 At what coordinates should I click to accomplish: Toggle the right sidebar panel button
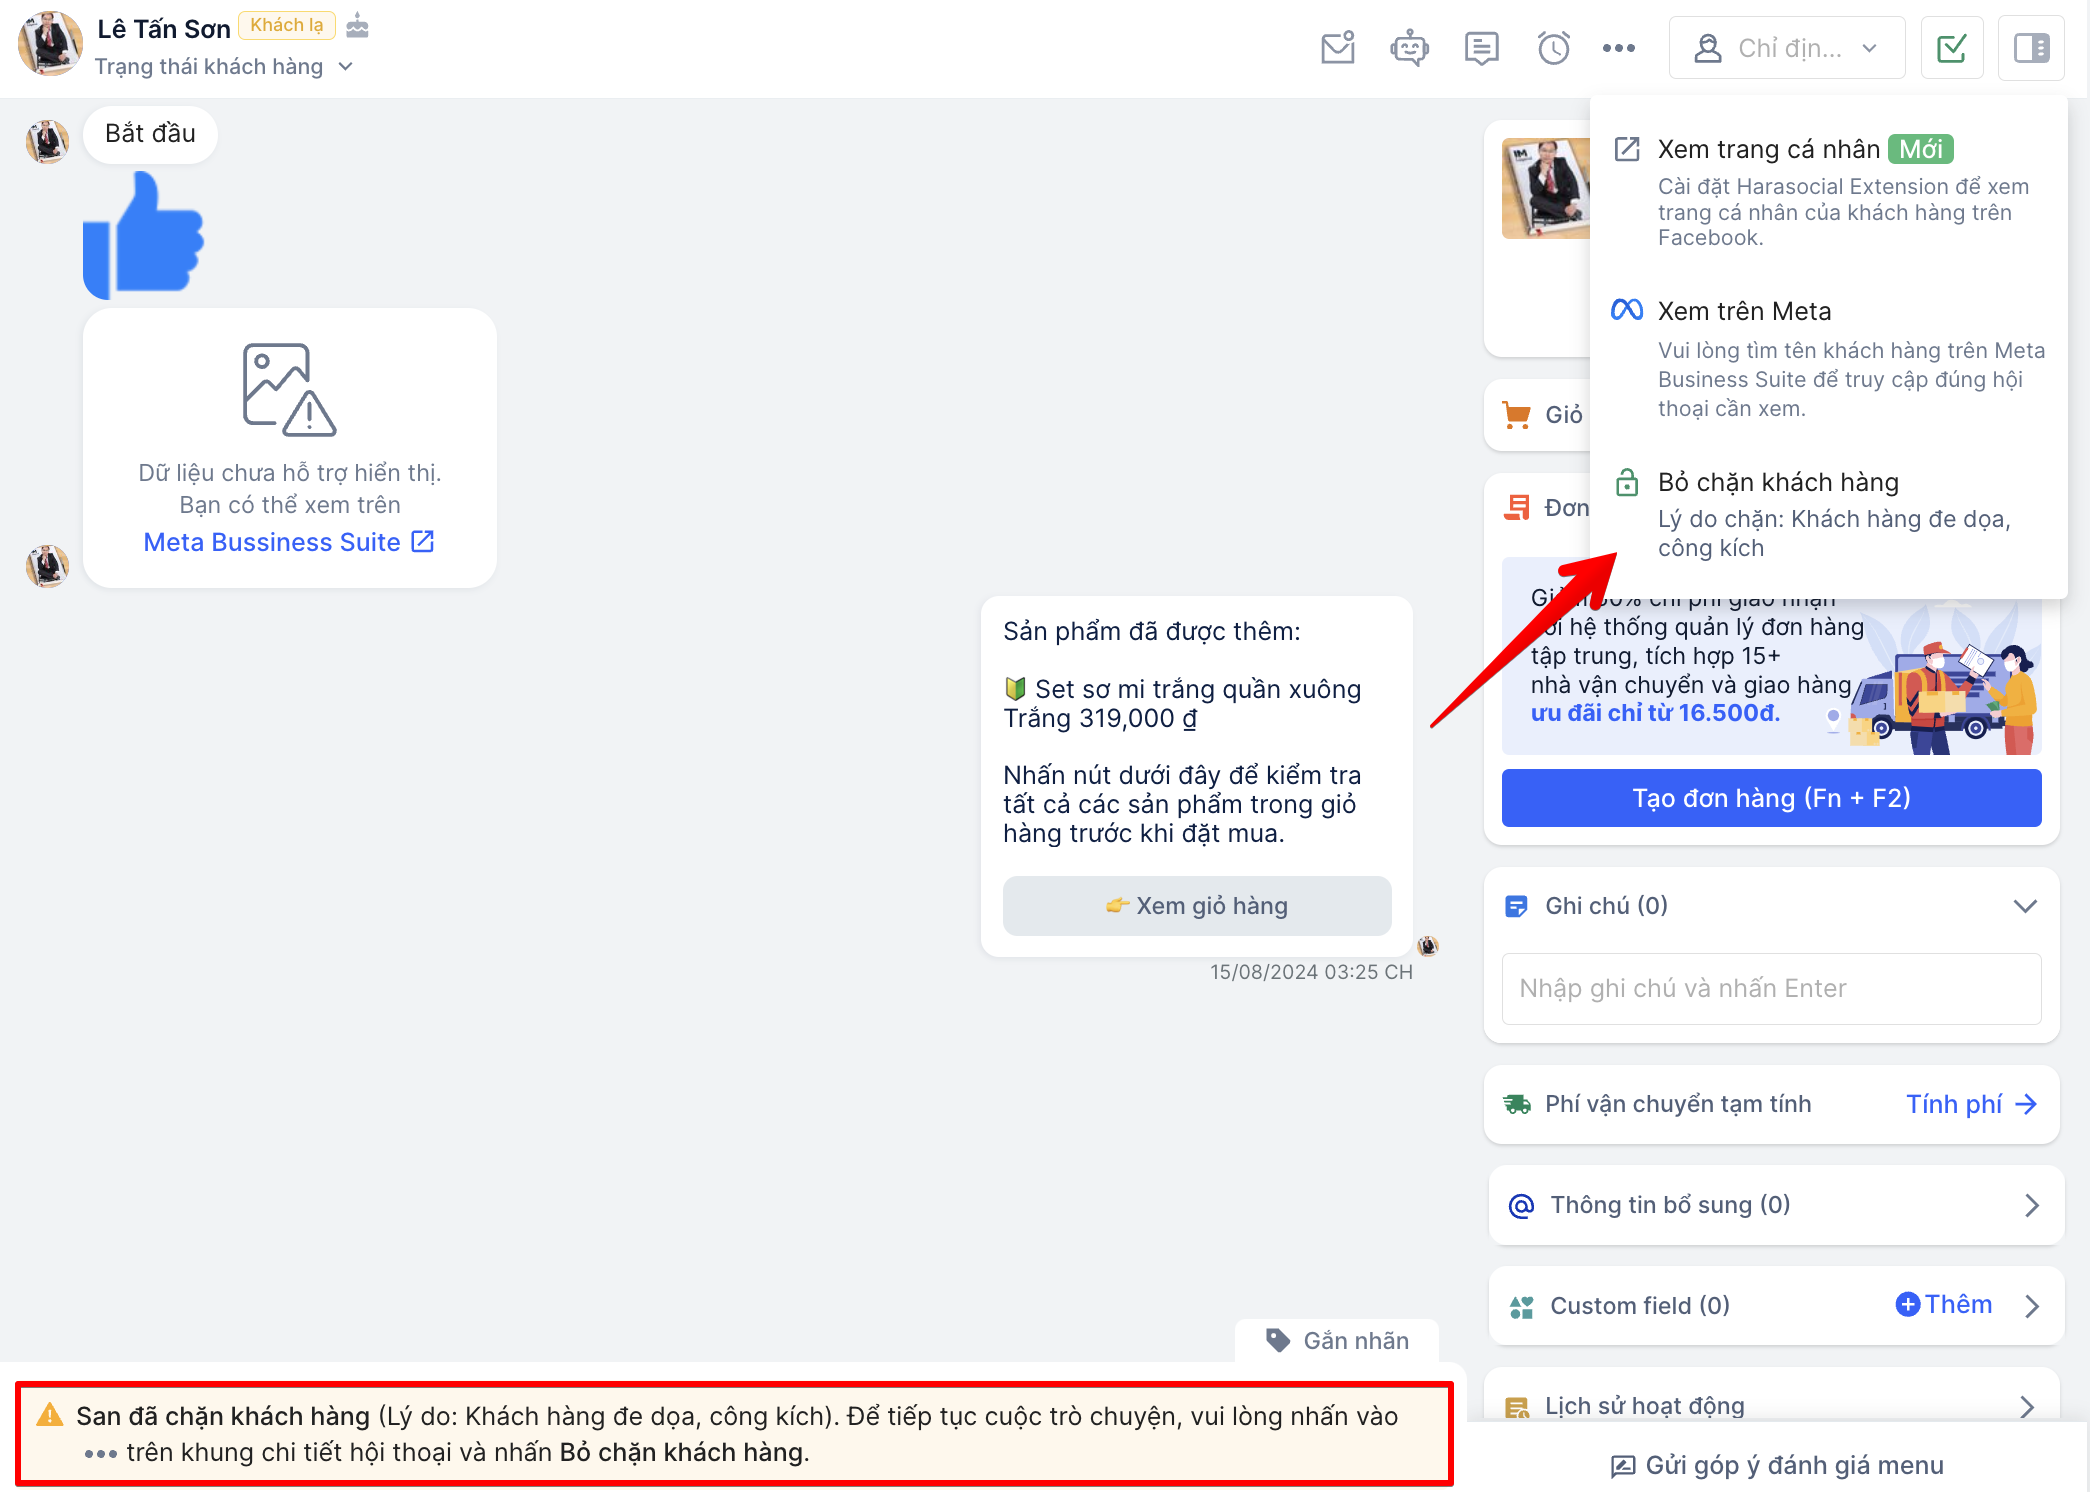point(2030,48)
